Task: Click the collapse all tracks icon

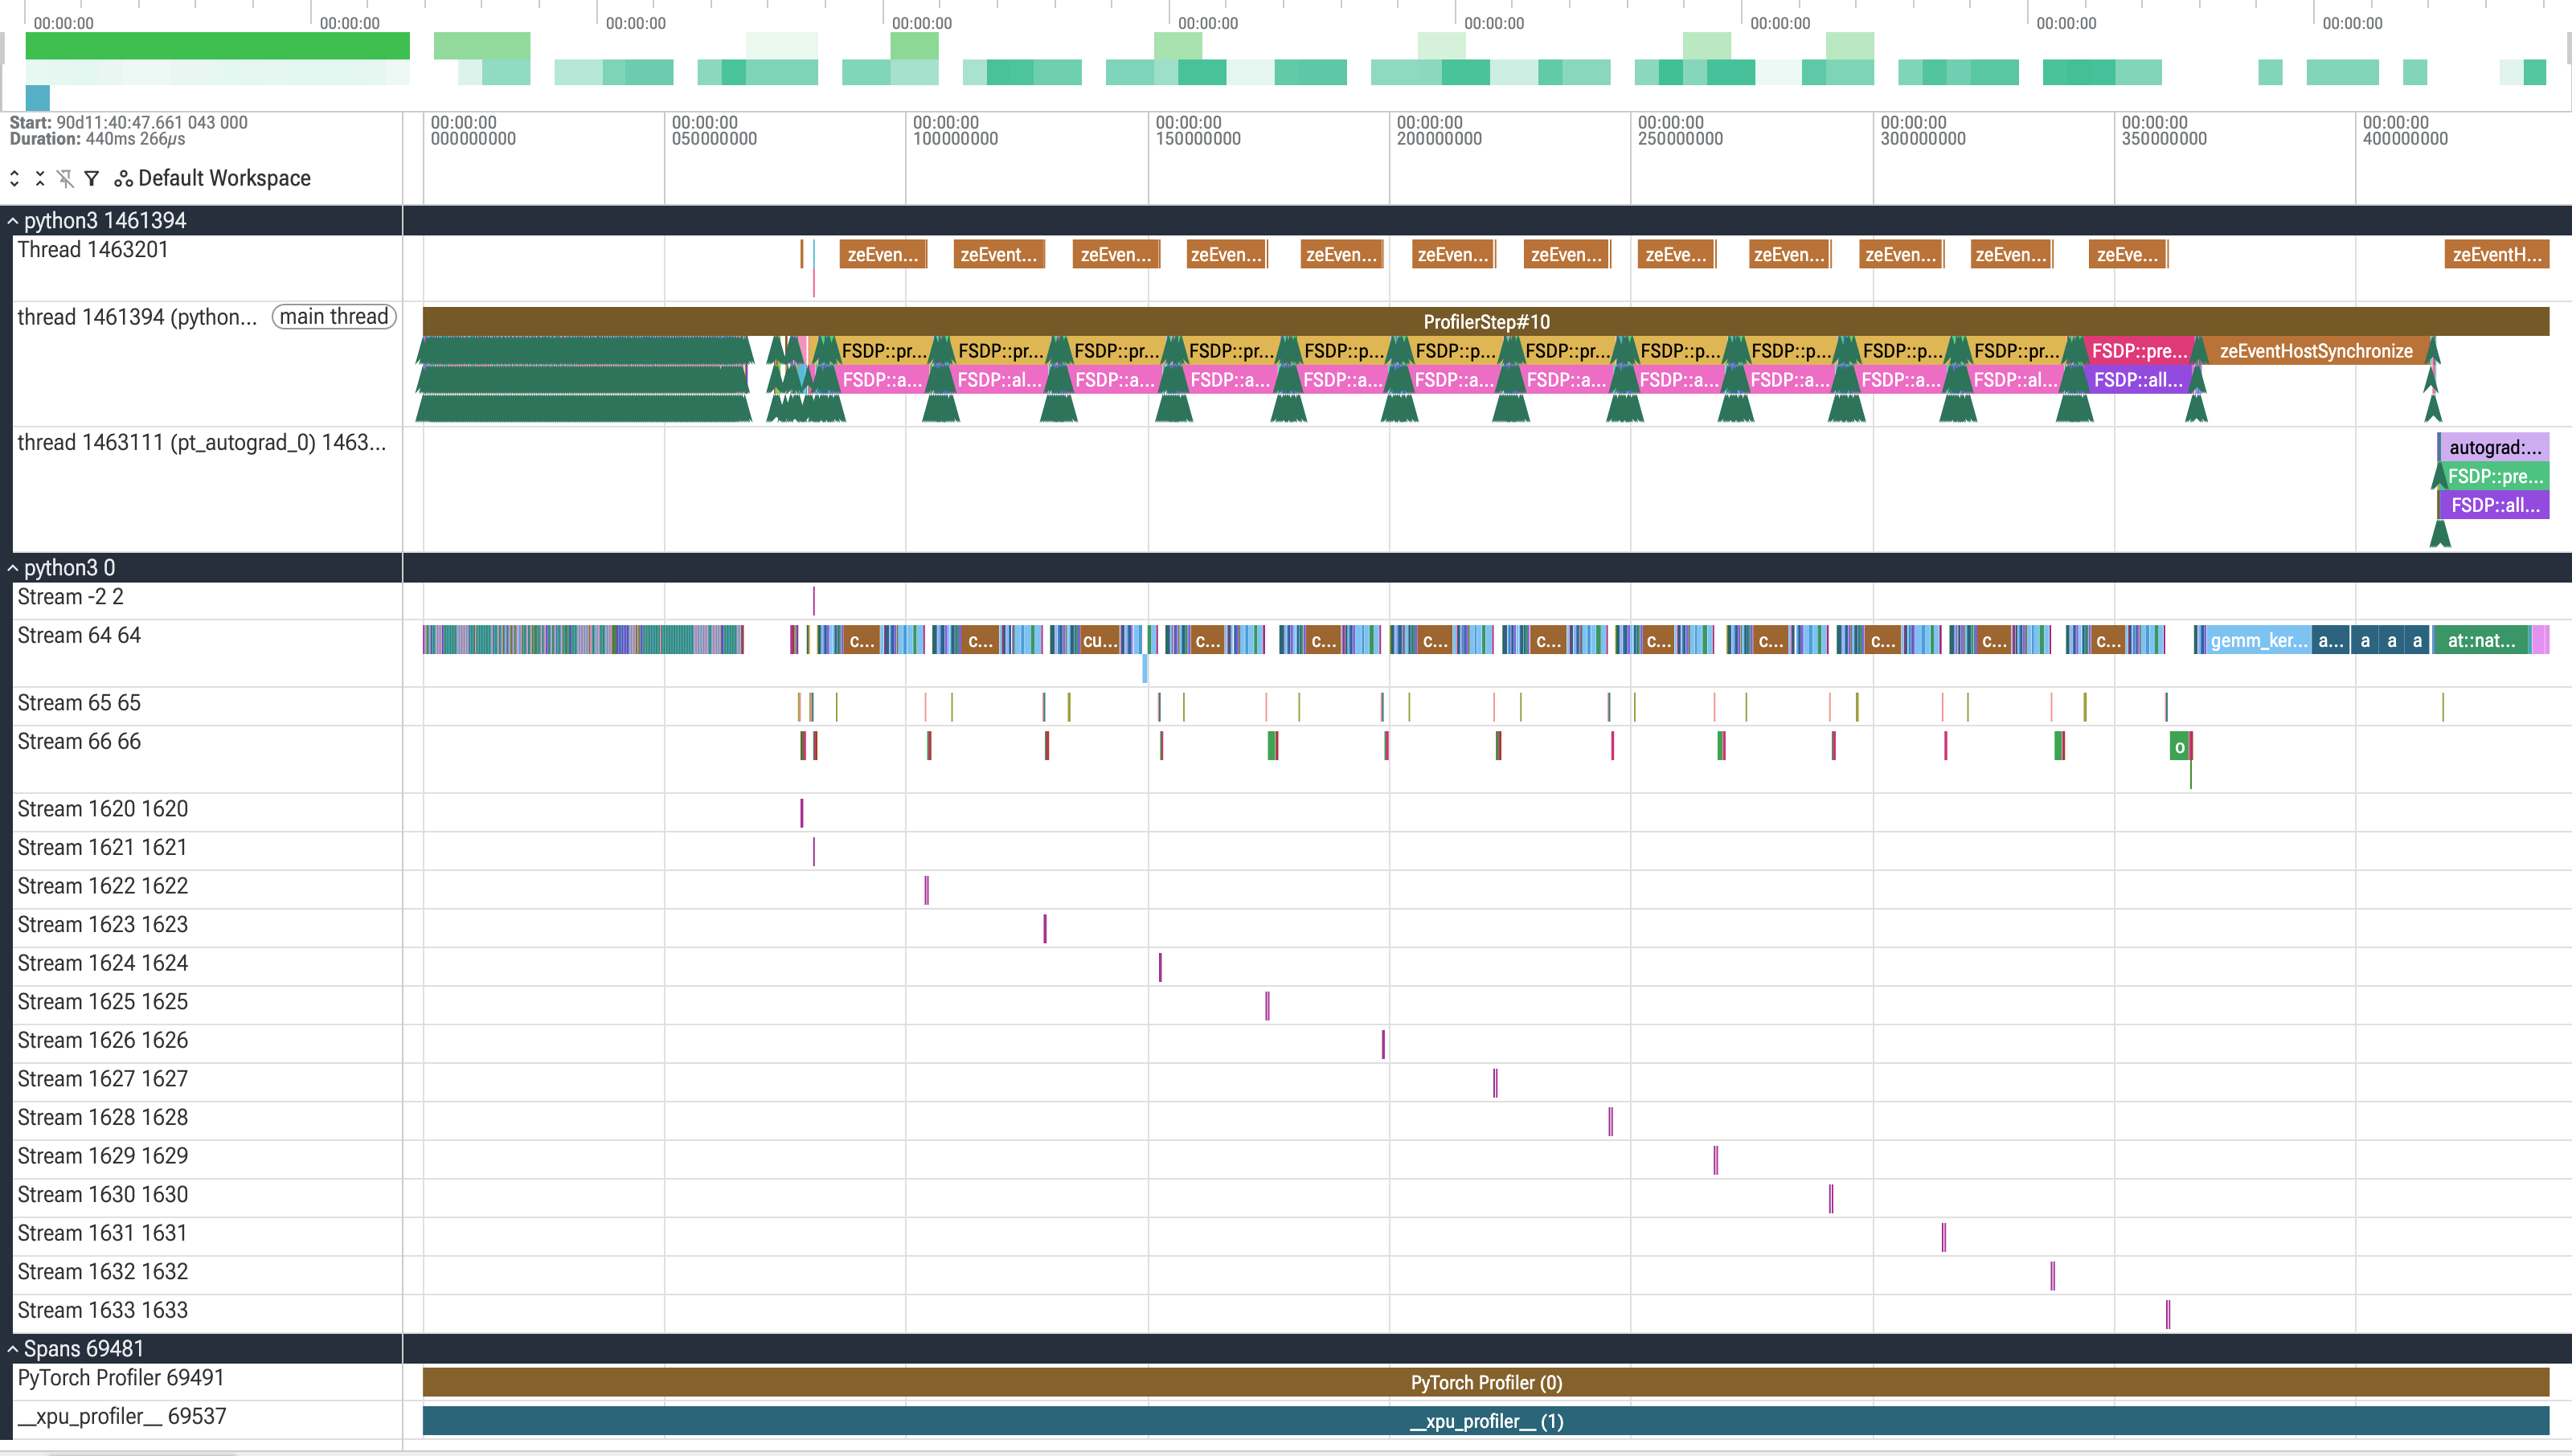Action: pyautogui.click(x=40, y=178)
